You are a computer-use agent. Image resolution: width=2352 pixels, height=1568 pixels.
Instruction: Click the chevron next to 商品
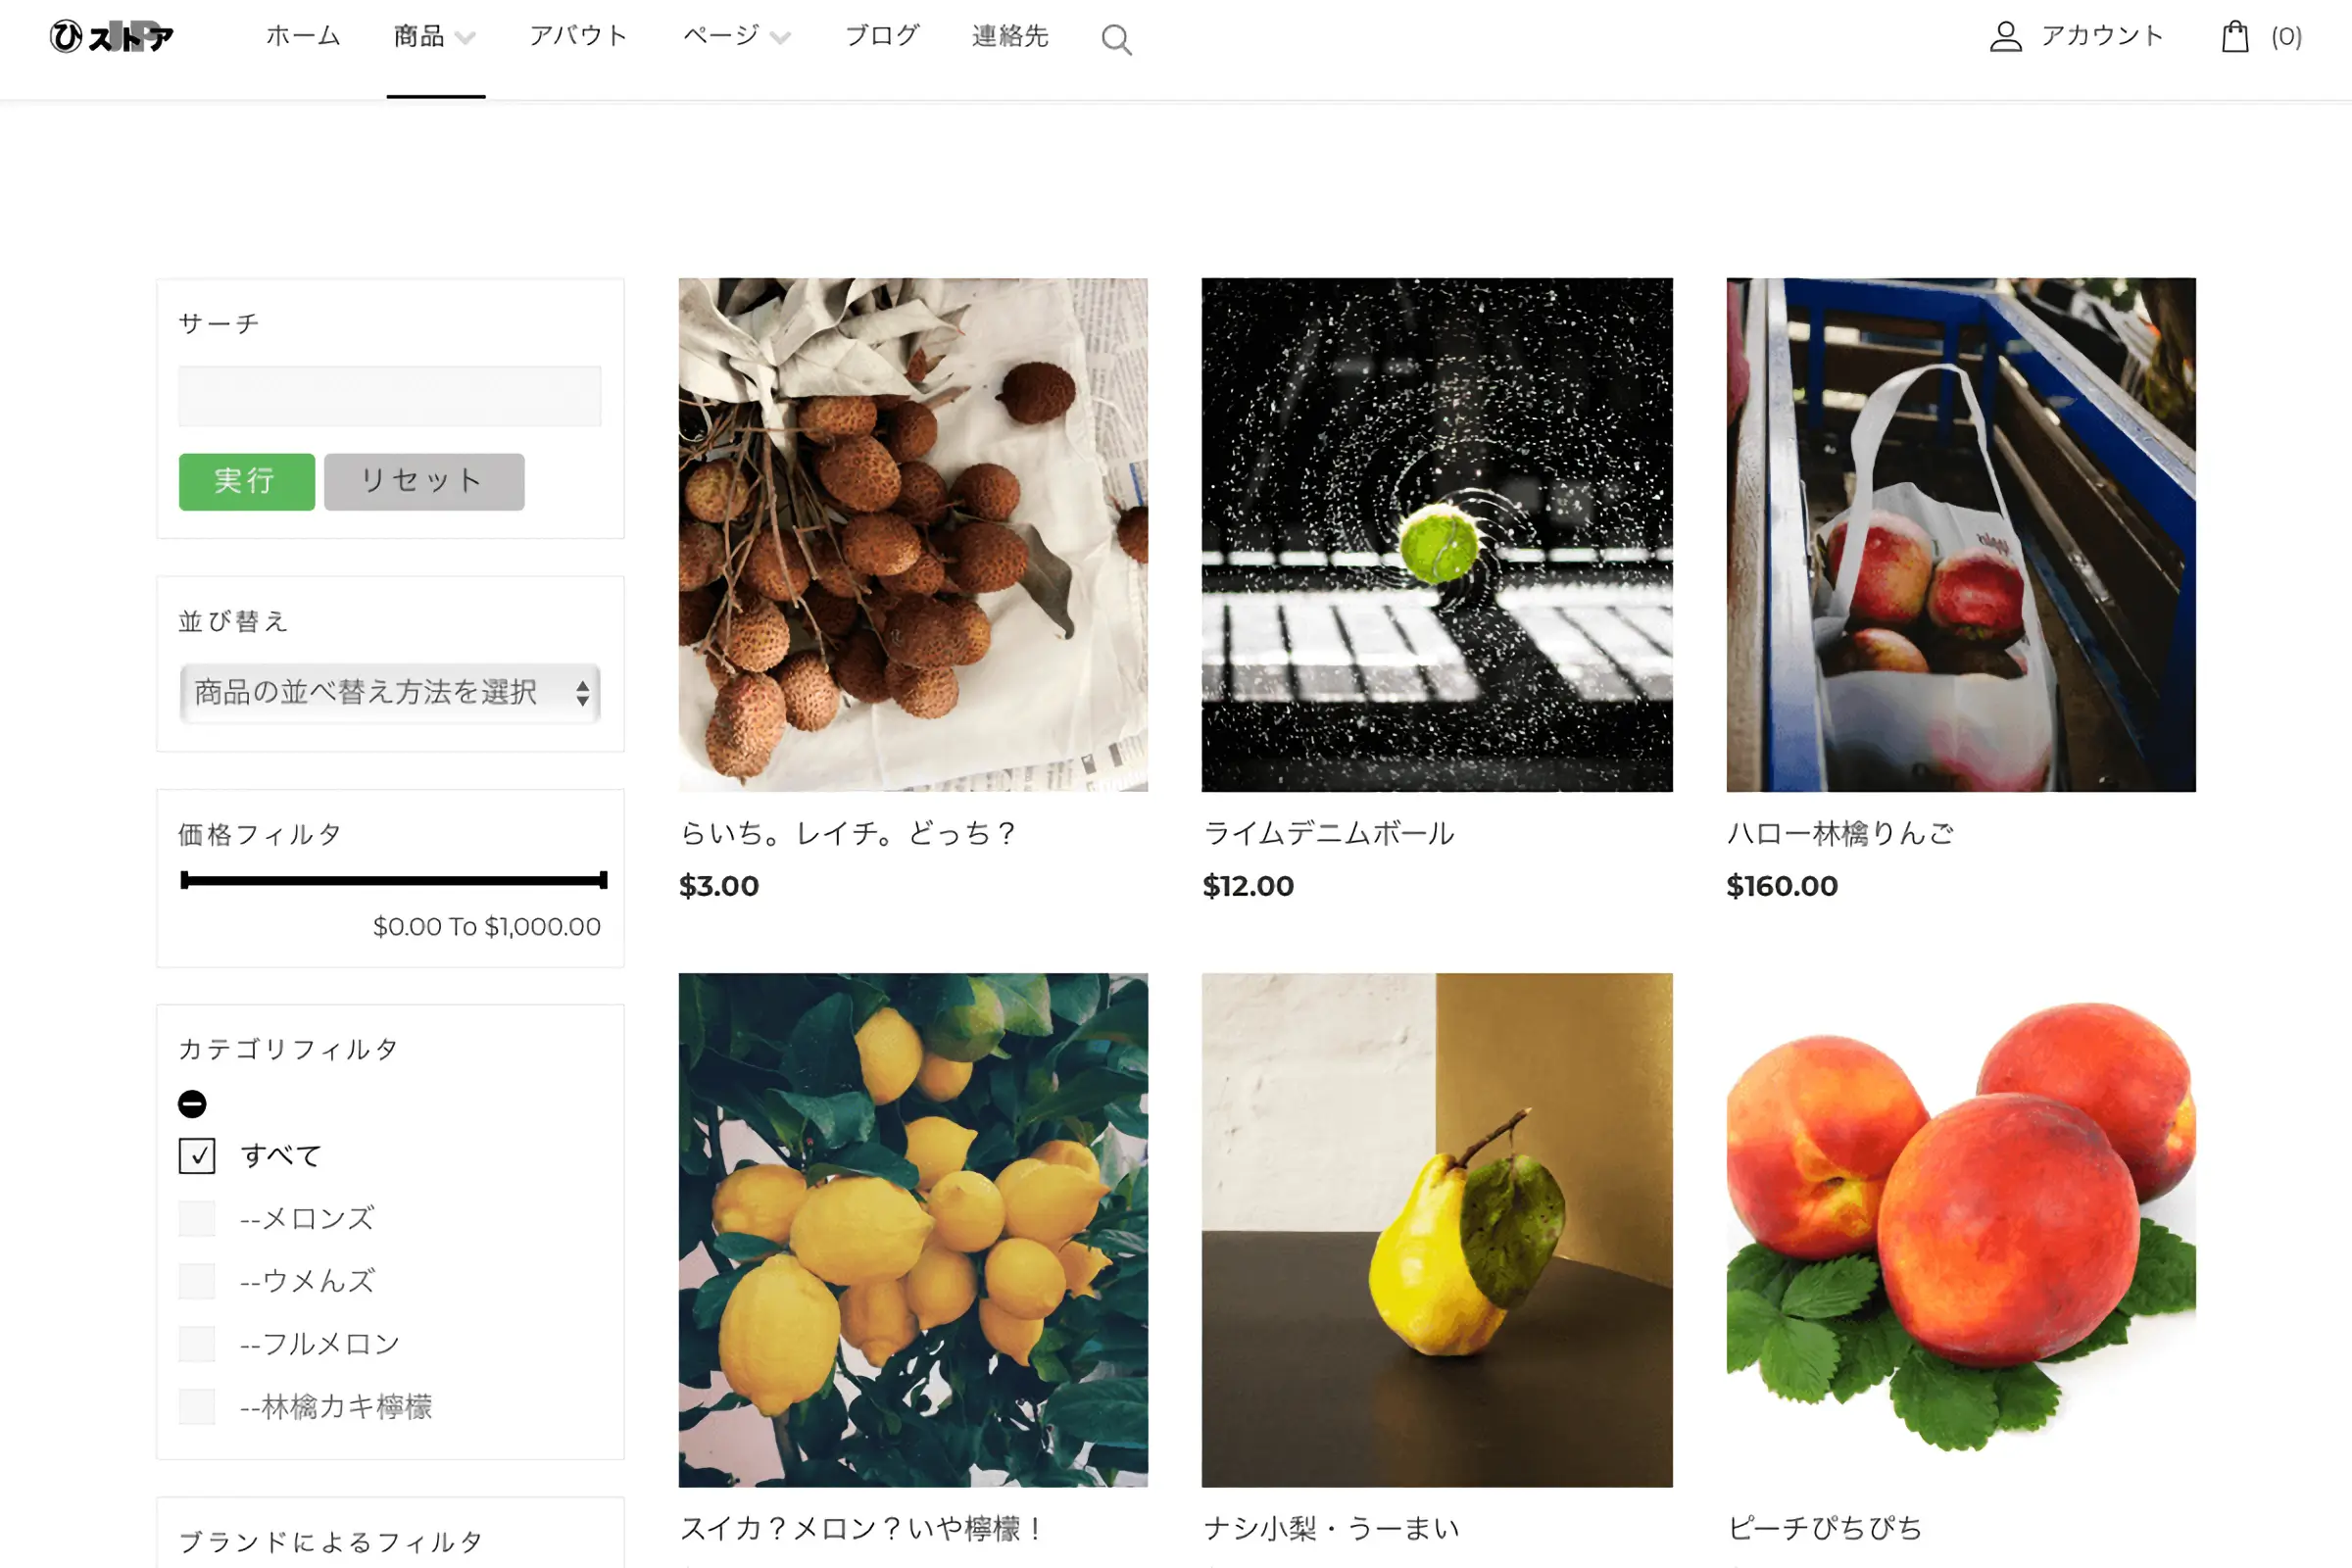point(465,38)
